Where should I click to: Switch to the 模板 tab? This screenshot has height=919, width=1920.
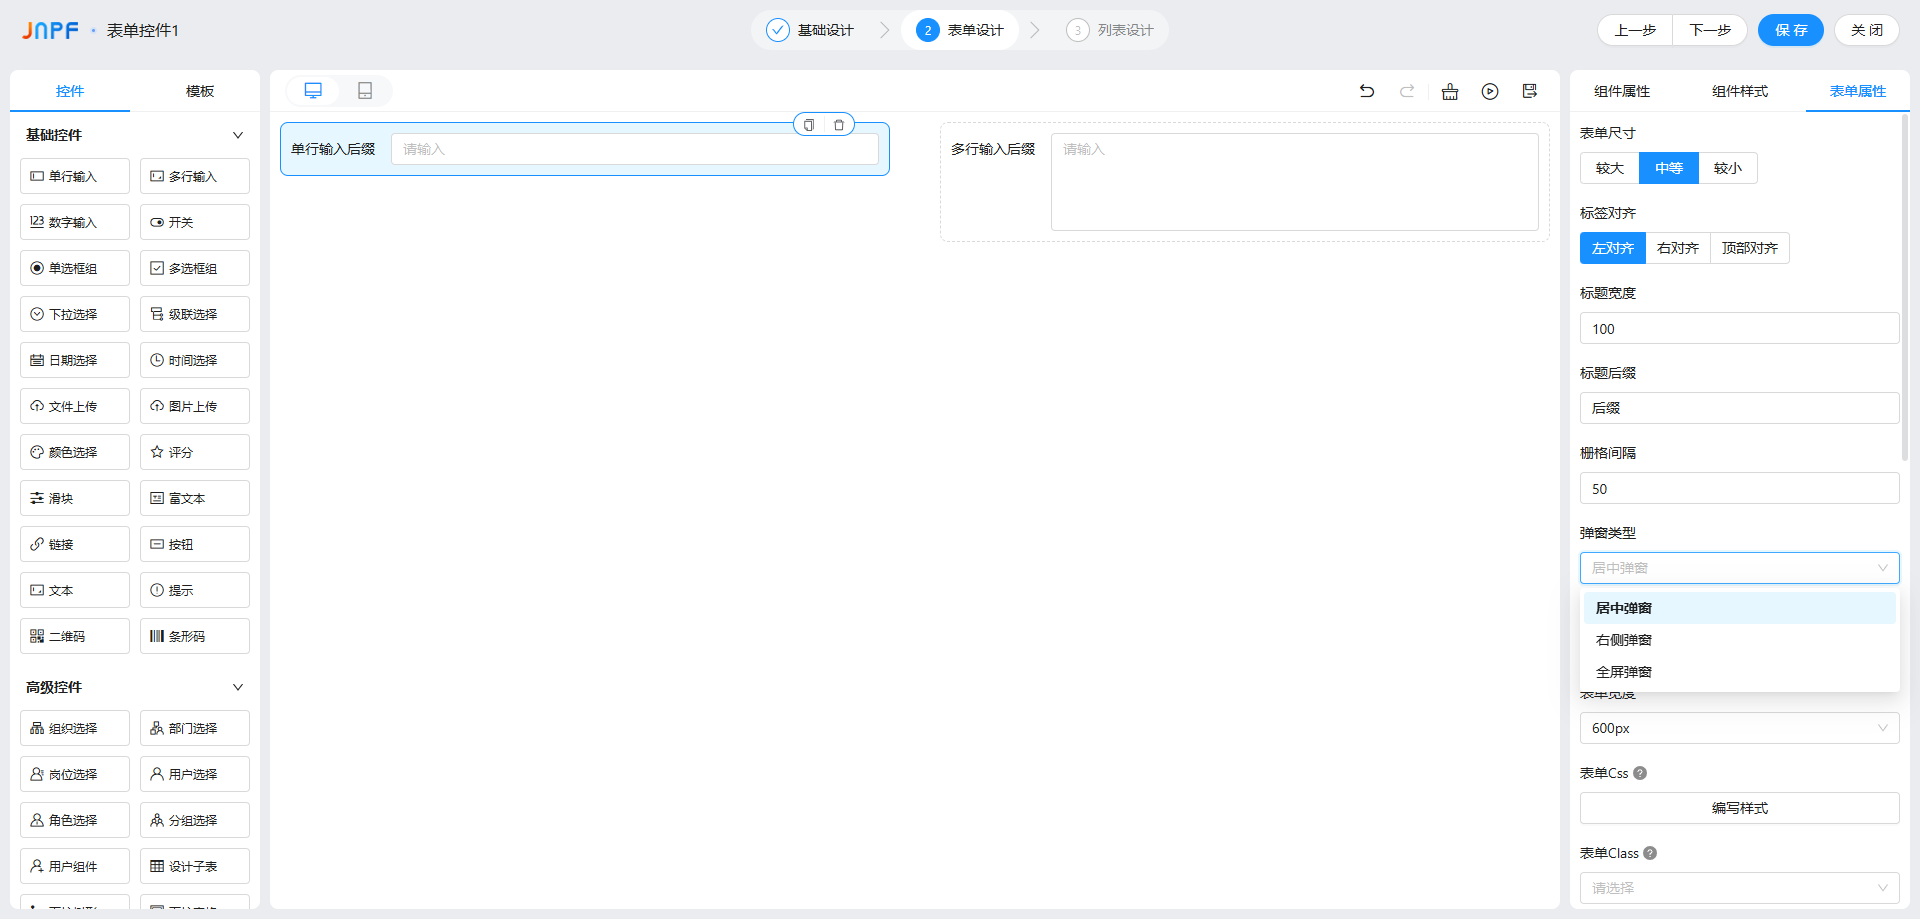(200, 91)
